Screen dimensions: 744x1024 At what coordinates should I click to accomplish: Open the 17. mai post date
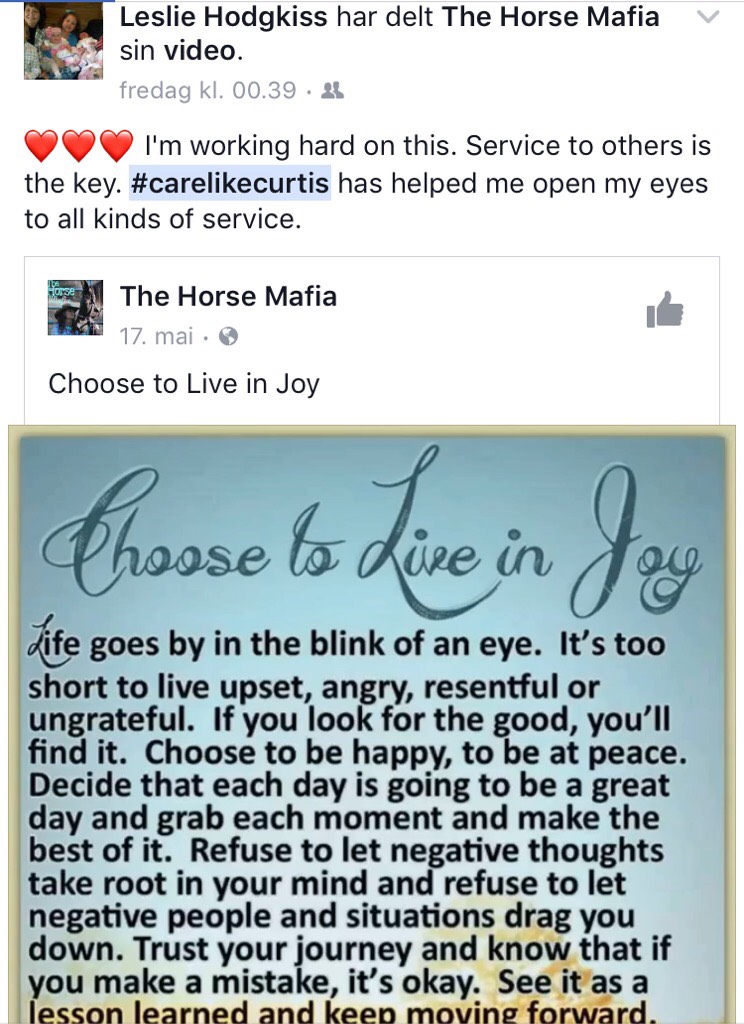157,336
